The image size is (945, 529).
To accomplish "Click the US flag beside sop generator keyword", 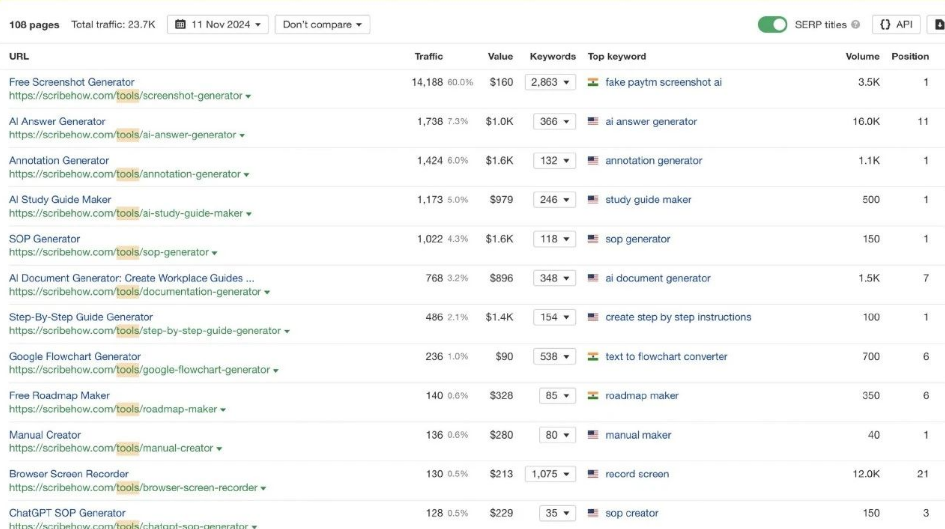I will 593,239.
